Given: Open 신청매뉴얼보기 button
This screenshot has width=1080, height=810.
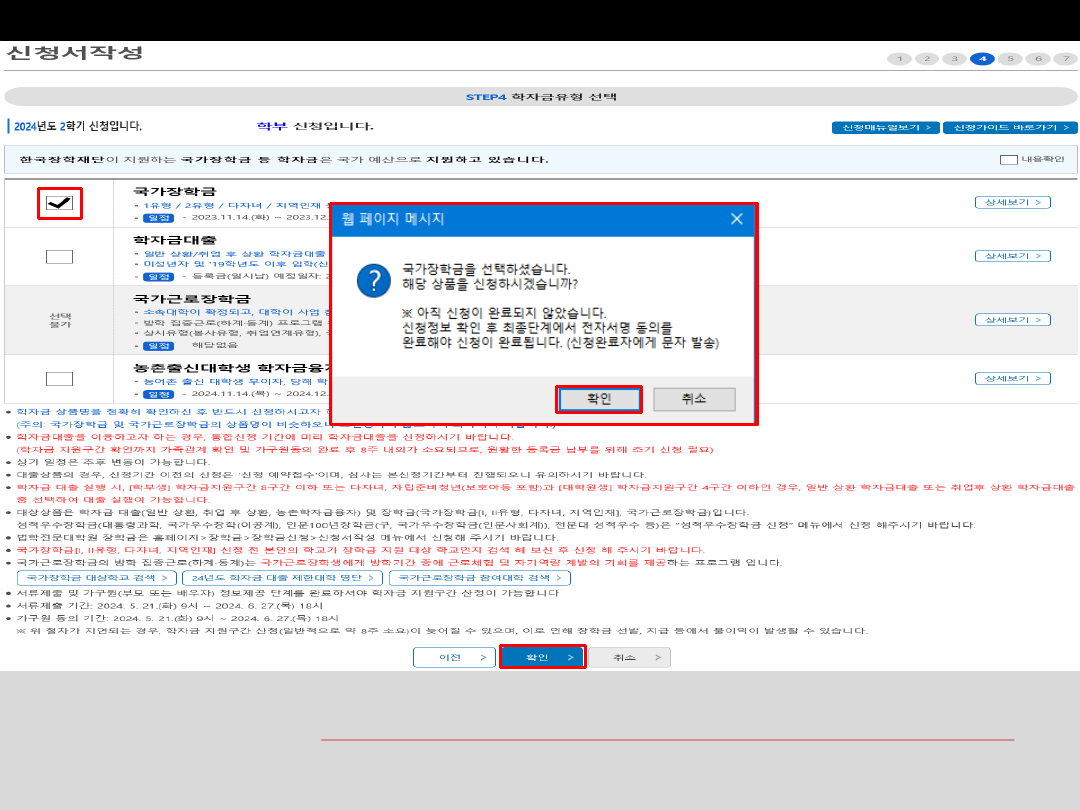Looking at the screenshot, I should point(885,128).
